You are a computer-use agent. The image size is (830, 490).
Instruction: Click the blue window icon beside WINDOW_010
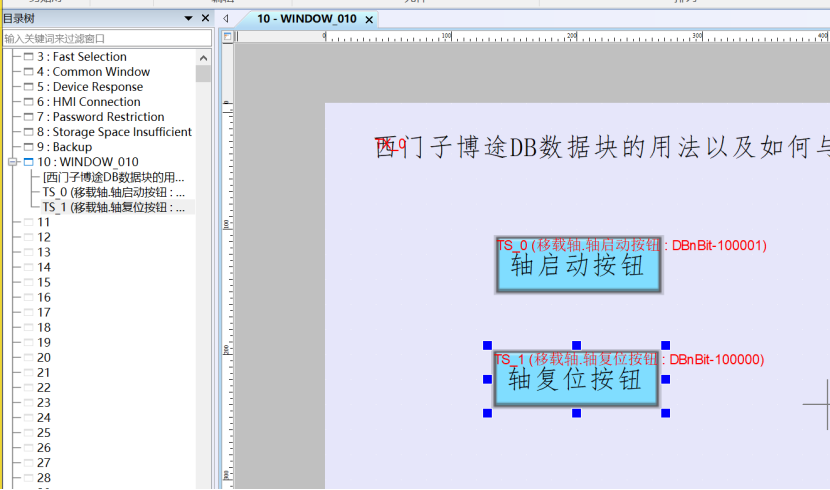click(x=29, y=162)
